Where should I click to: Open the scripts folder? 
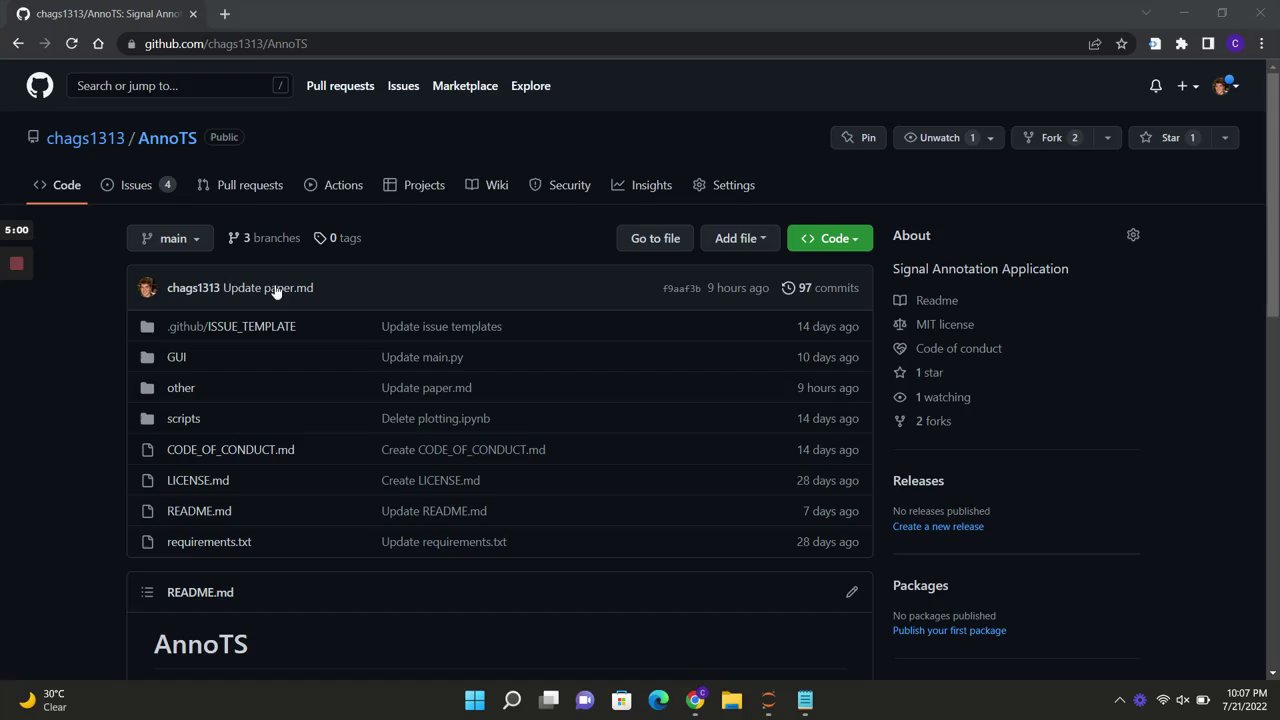coord(184,419)
